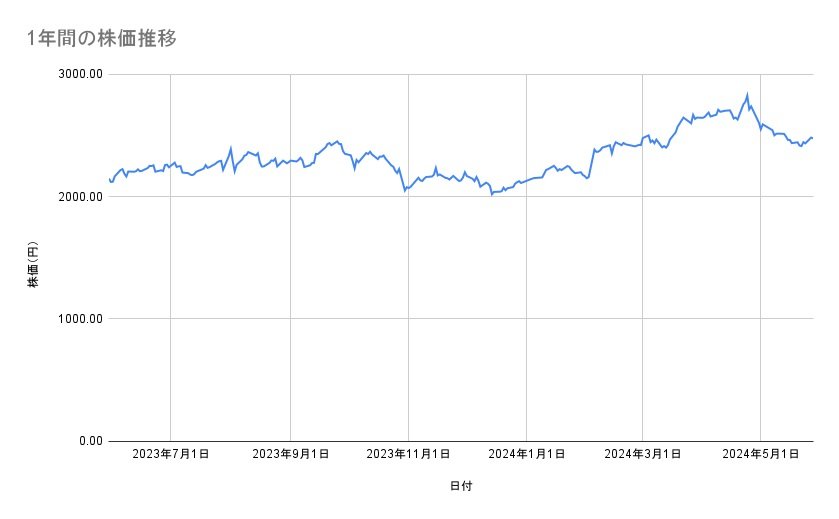The image size is (839, 519).
Task: Click the sharp spike in early August 2023
Action: tap(231, 149)
